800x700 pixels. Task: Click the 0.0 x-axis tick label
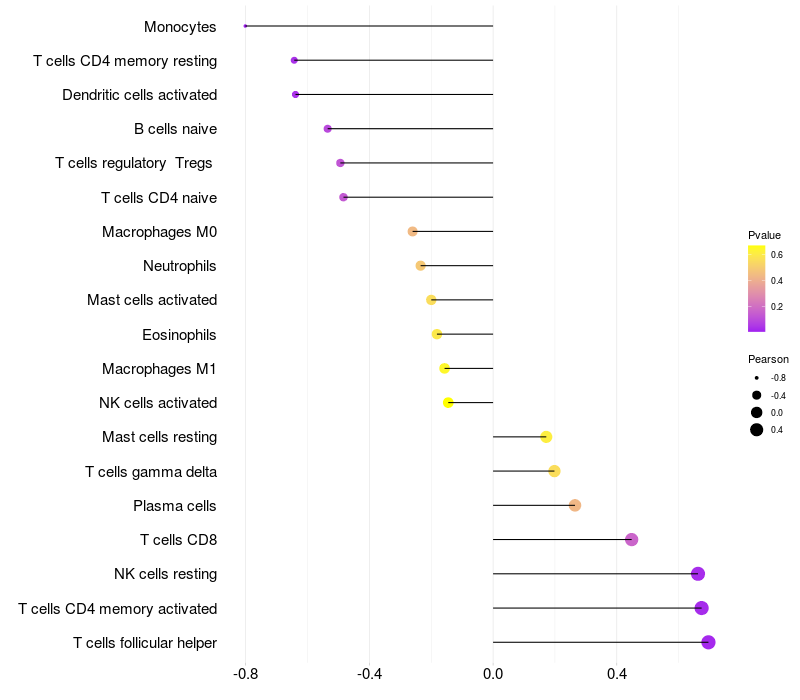[493, 674]
